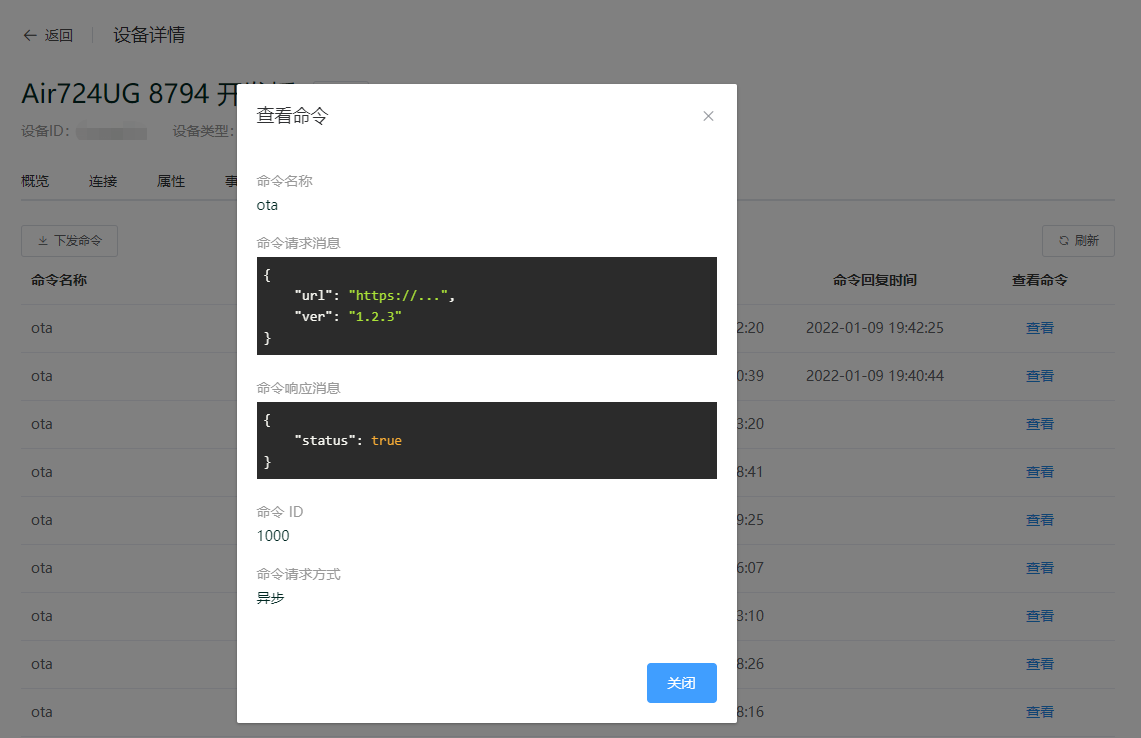Open 查看 link for 19:40:44 row

[1039, 376]
